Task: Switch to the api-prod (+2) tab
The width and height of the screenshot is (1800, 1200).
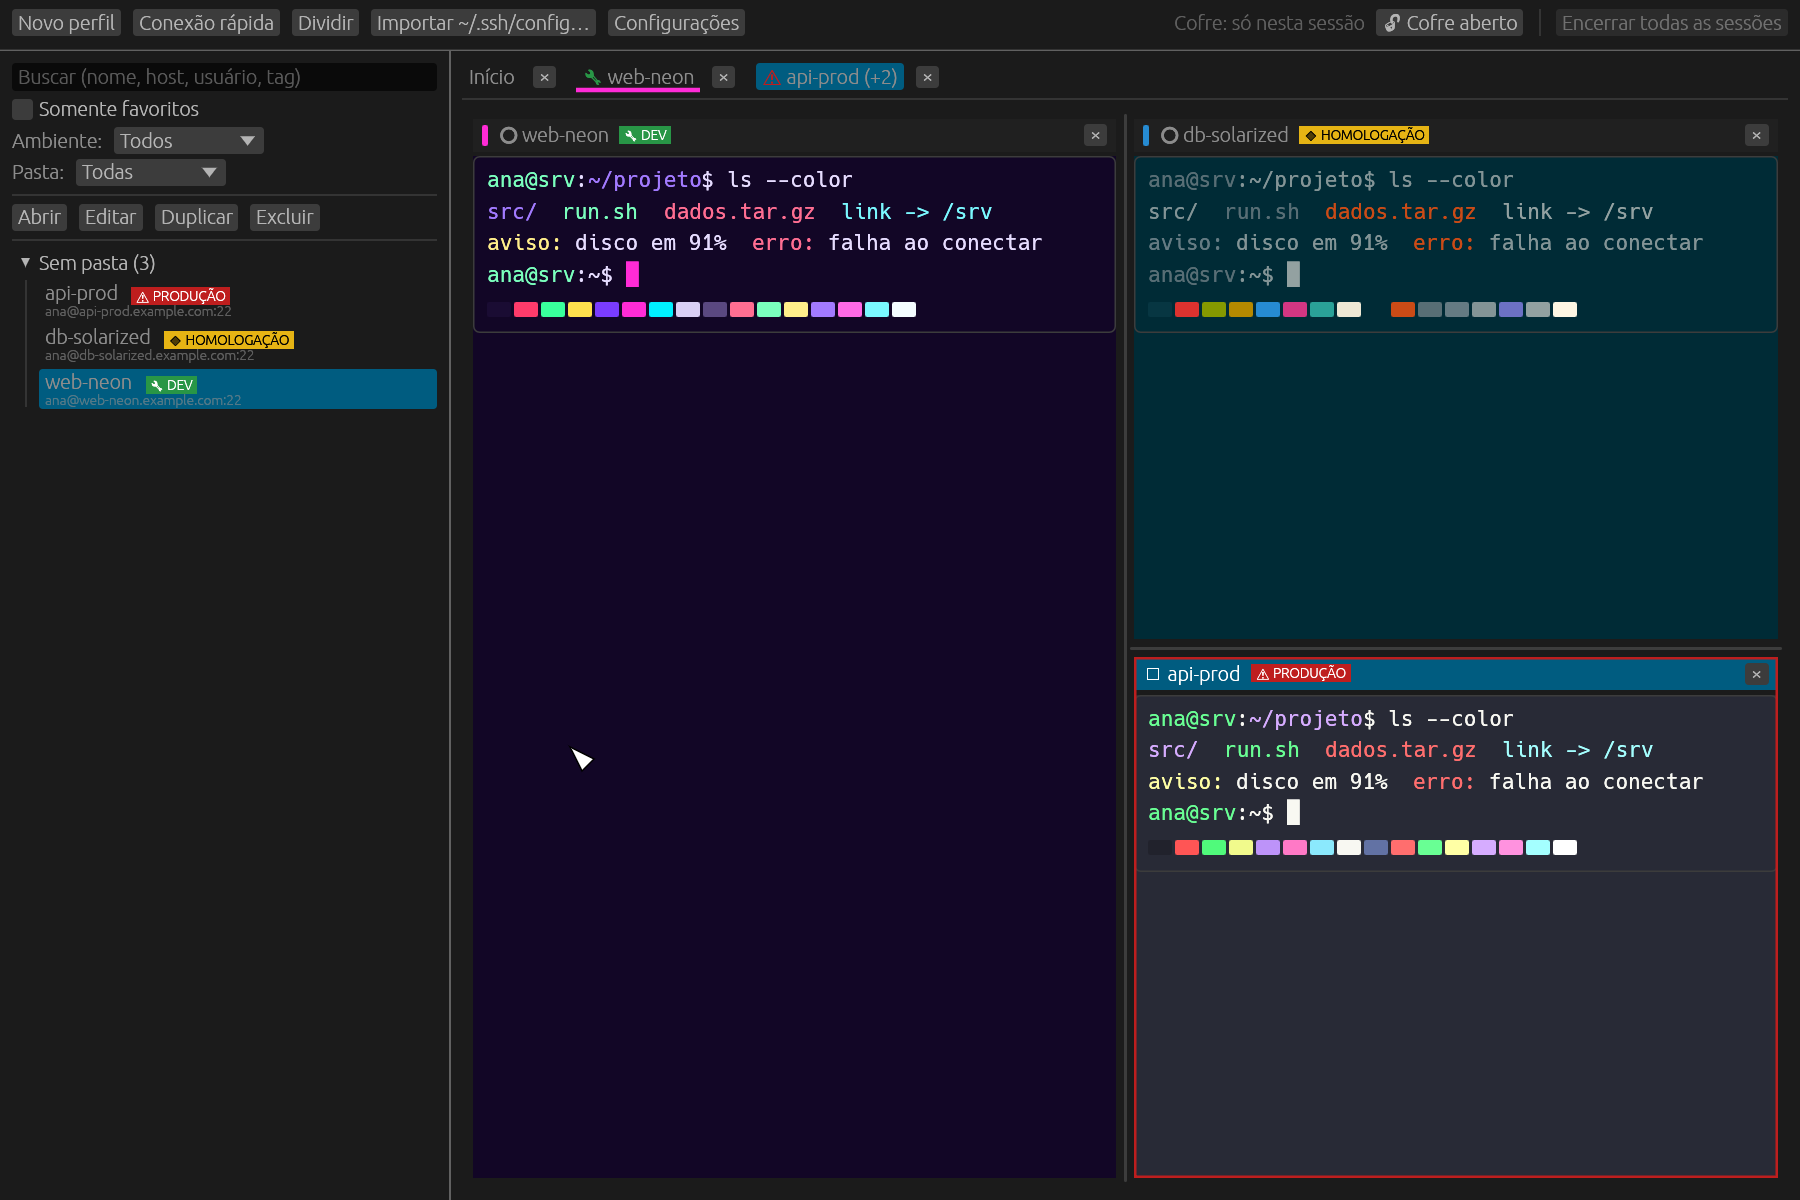Action: pos(830,77)
